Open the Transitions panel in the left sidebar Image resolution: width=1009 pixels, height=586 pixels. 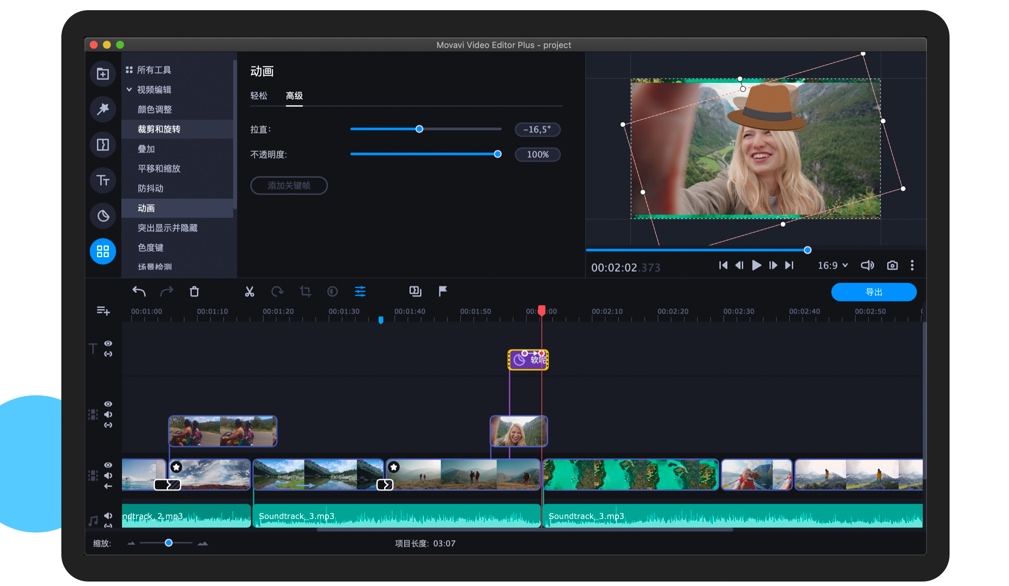[x=103, y=145]
